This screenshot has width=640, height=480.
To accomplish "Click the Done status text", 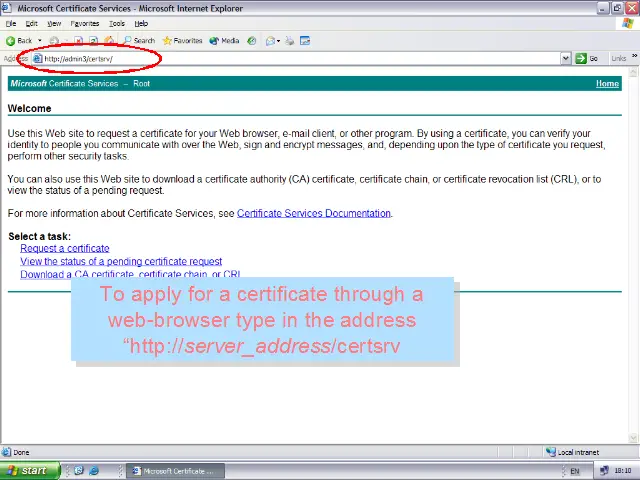I will pyautogui.click(x=21, y=452).
